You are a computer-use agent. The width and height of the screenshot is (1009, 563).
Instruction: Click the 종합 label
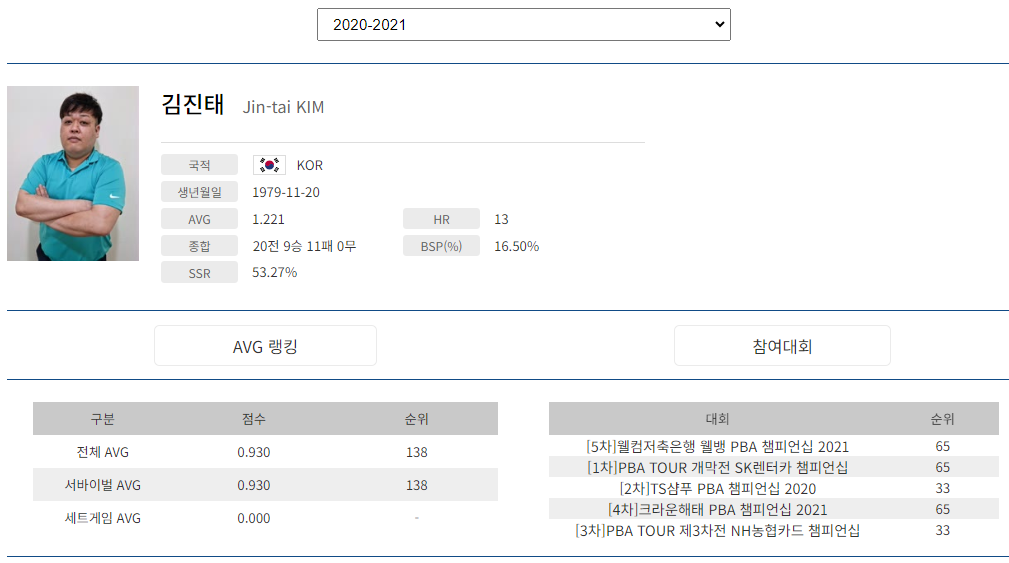[199, 246]
